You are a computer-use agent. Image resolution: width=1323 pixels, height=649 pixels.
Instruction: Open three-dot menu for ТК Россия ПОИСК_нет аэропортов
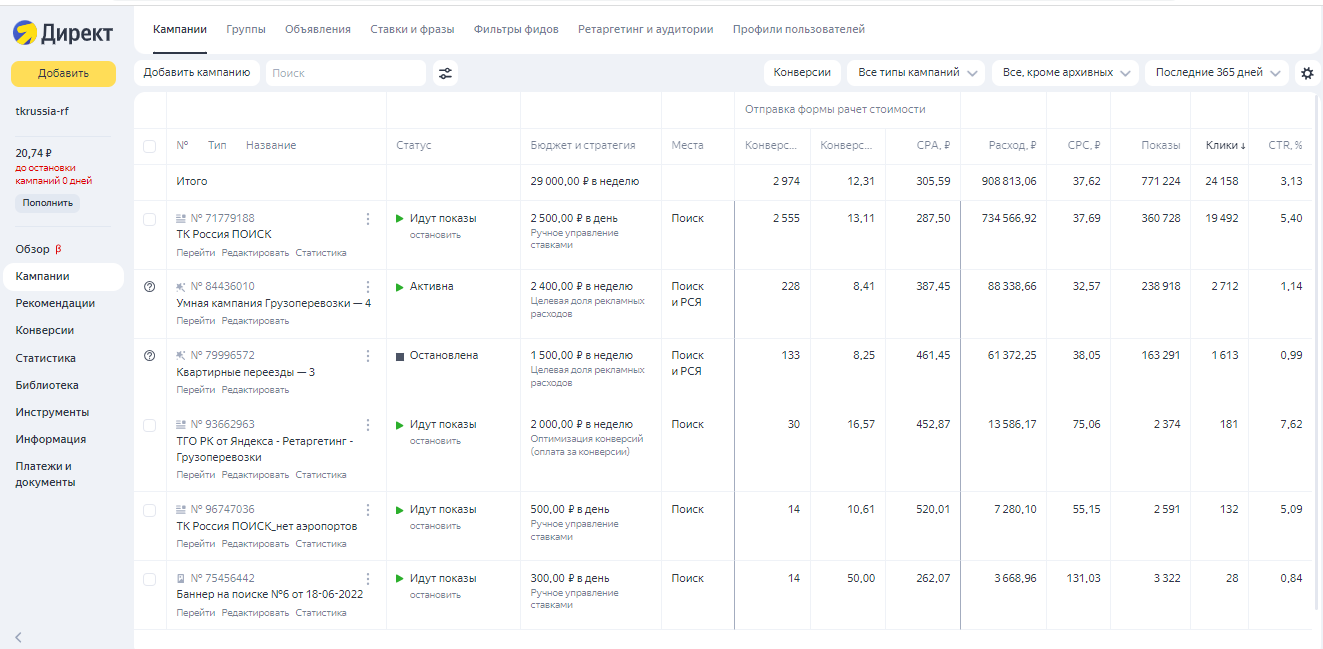coord(368,510)
